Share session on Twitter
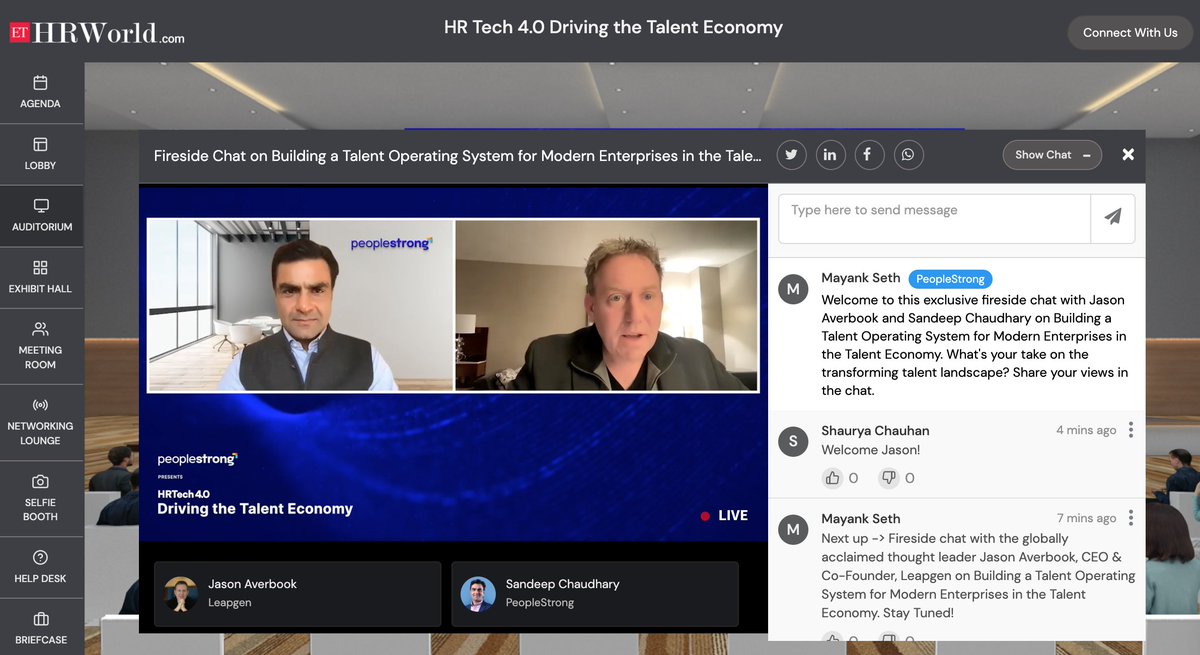Image resolution: width=1200 pixels, height=655 pixels. (792, 155)
